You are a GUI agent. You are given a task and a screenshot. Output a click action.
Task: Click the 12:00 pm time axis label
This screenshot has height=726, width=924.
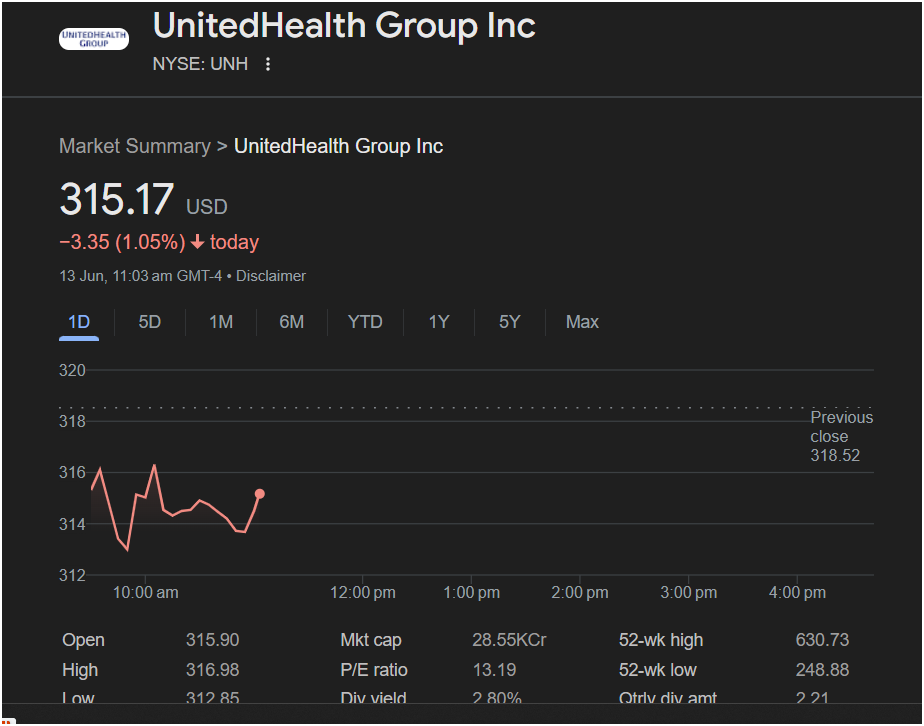click(362, 592)
